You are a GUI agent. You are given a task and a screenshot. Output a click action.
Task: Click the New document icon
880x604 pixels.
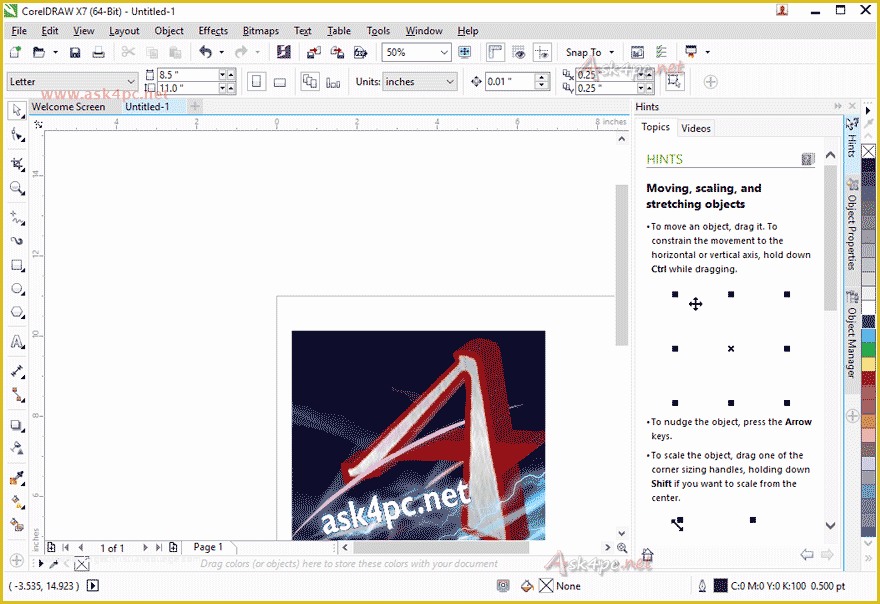click(x=15, y=52)
